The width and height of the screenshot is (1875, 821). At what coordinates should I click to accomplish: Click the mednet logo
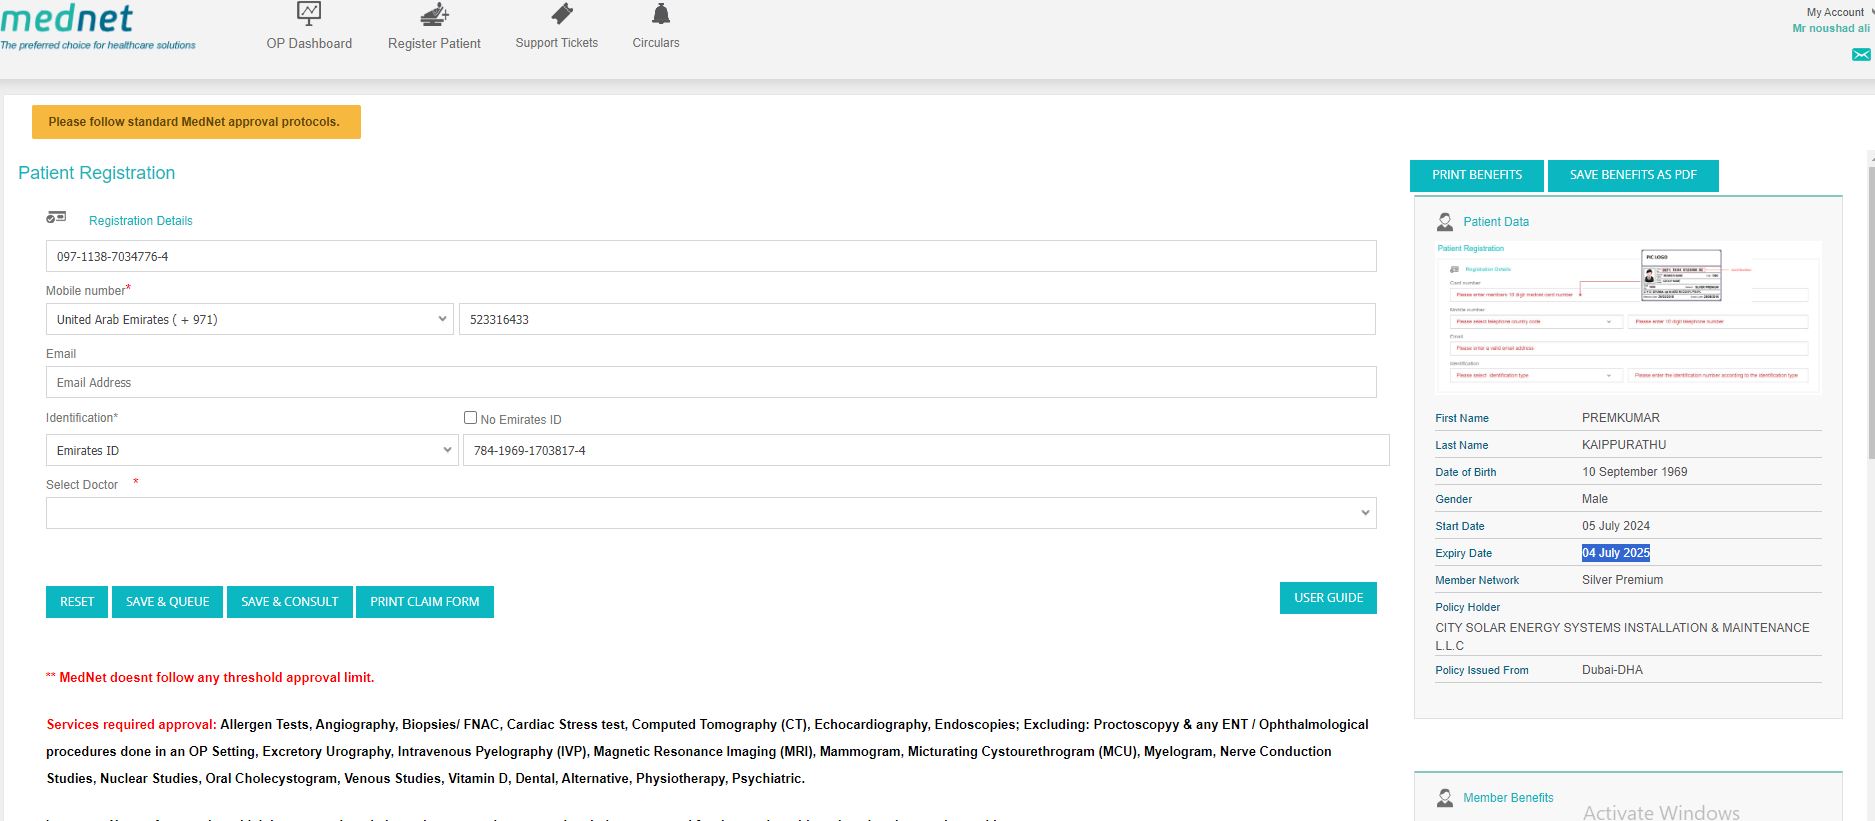[x=97, y=27]
